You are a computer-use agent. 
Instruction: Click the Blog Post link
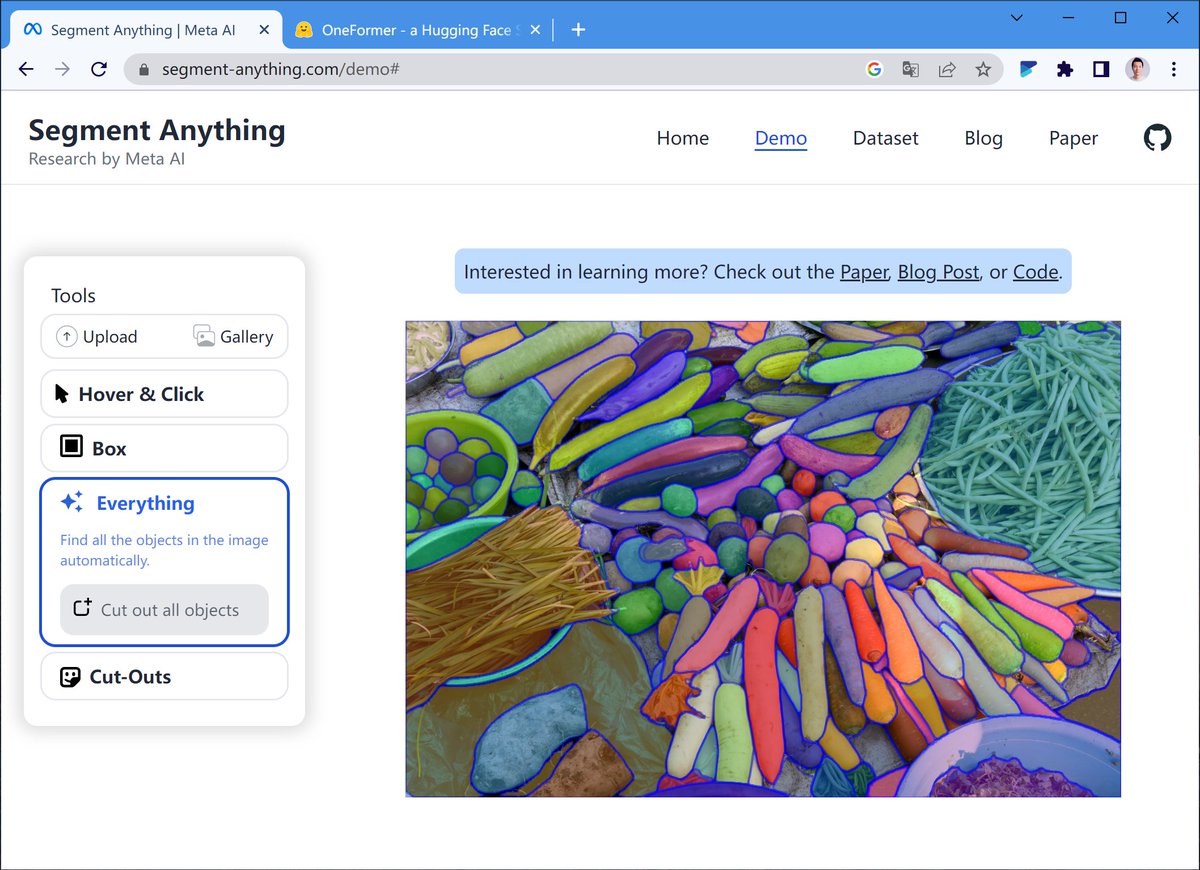pyautogui.click(x=938, y=272)
